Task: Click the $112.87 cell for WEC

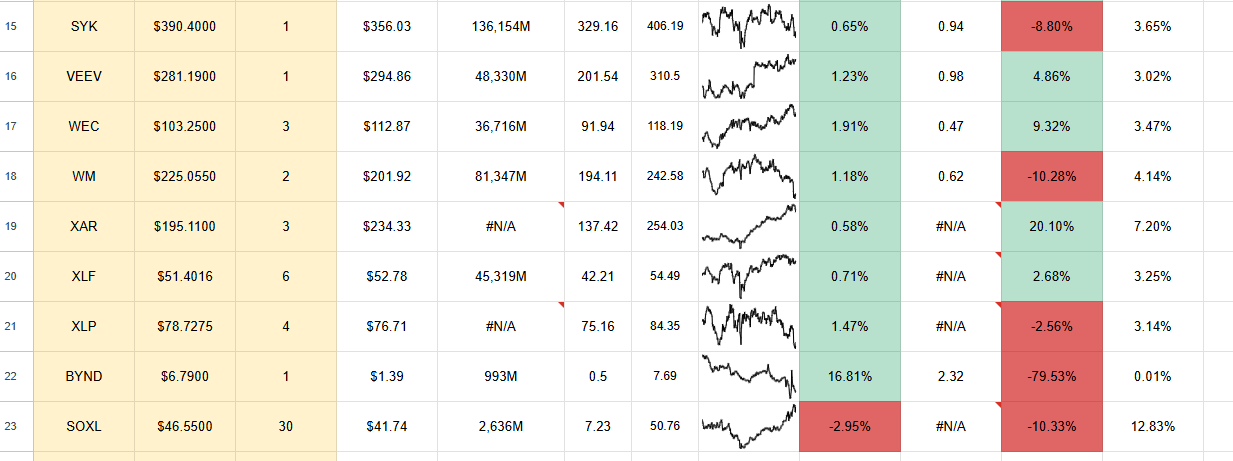Action: pos(387,127)
